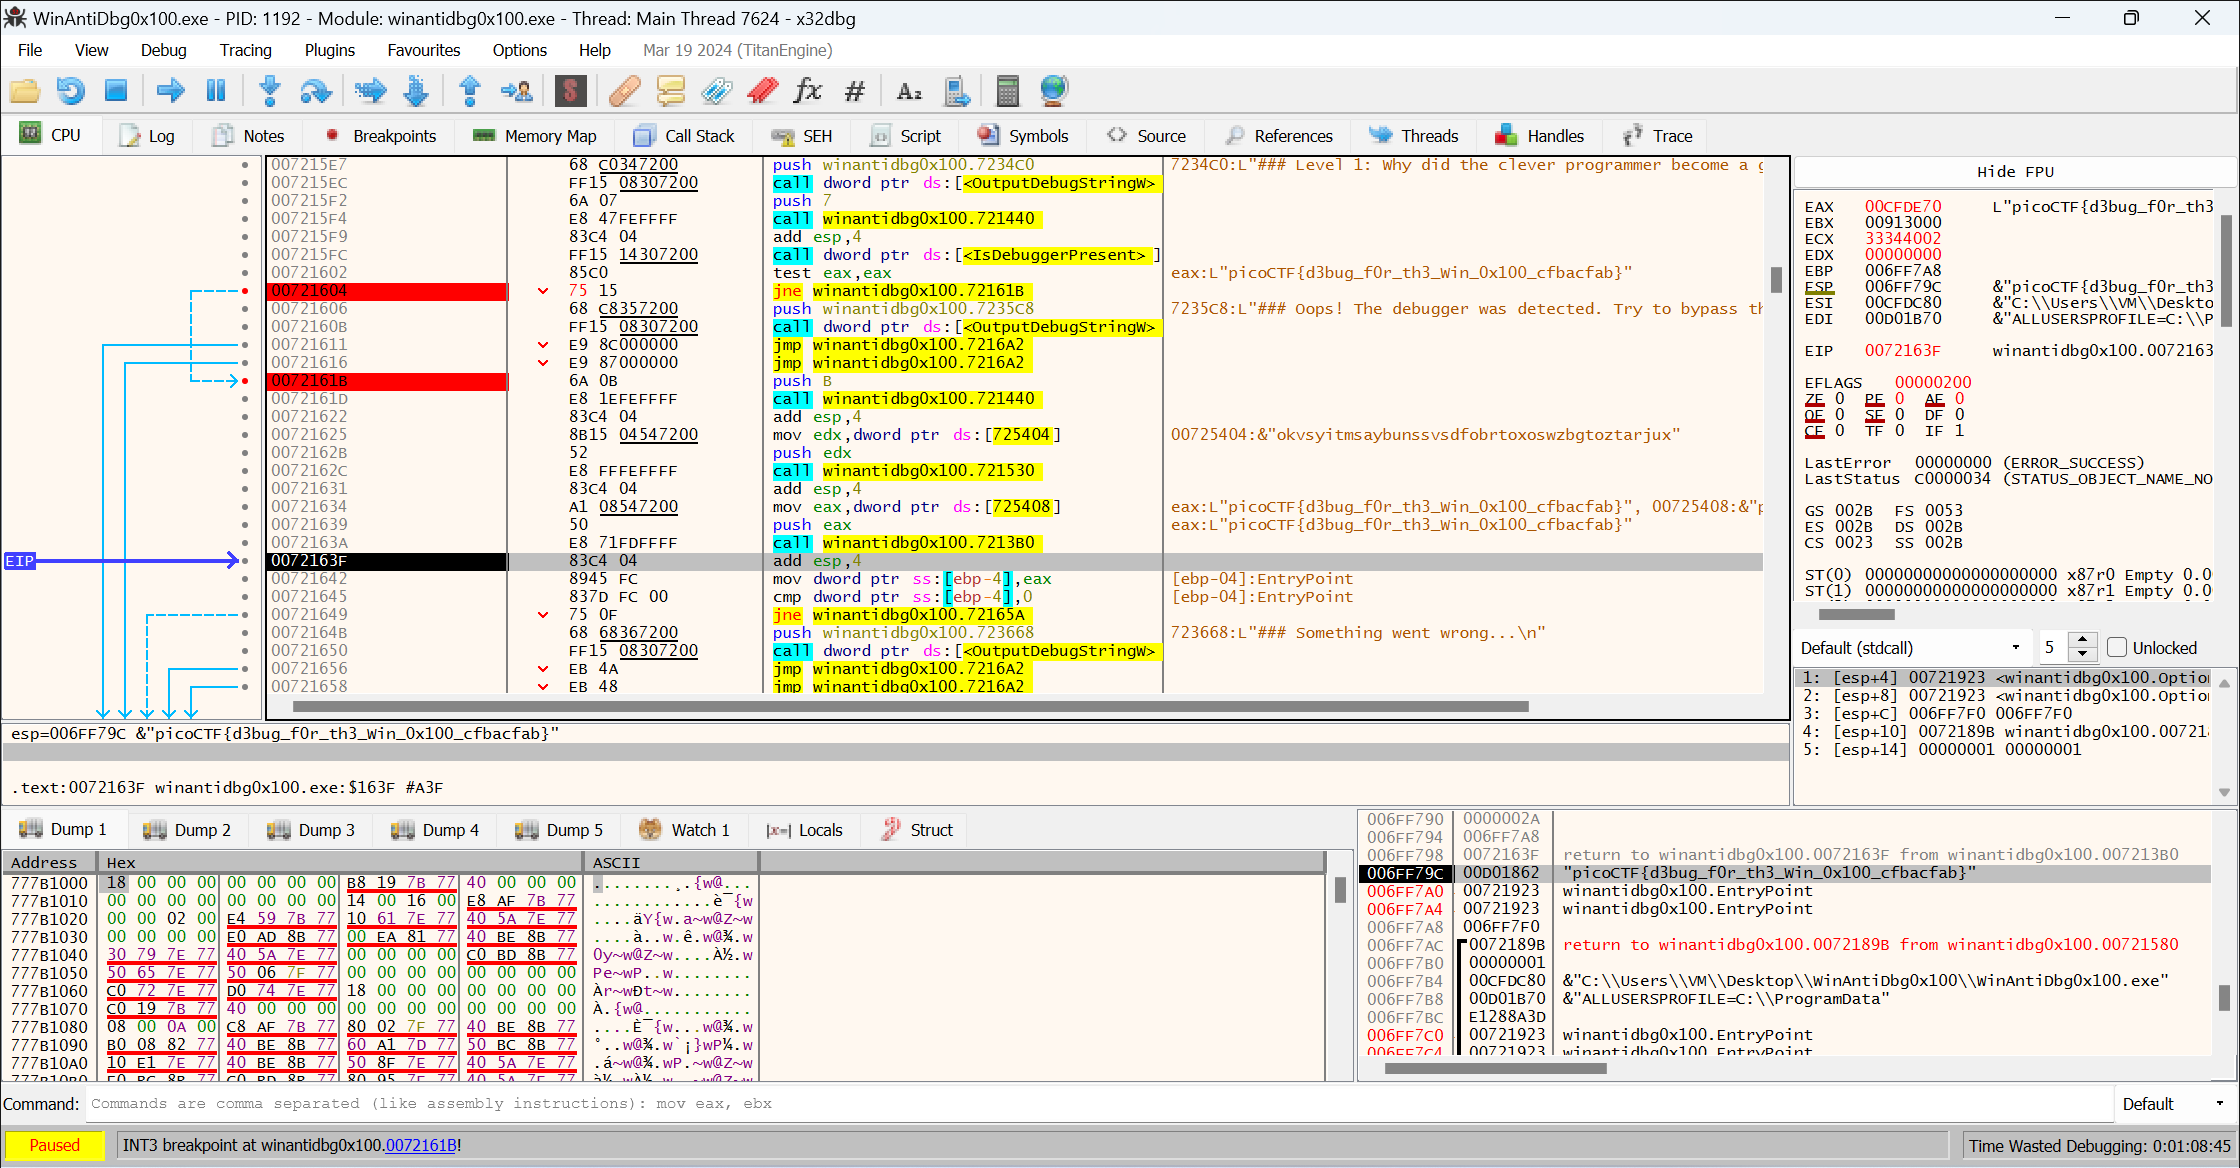Click the Step into toolbar icon
Image resolution: width=2240 pixels, height=1168 pixels.
point(269,91)
